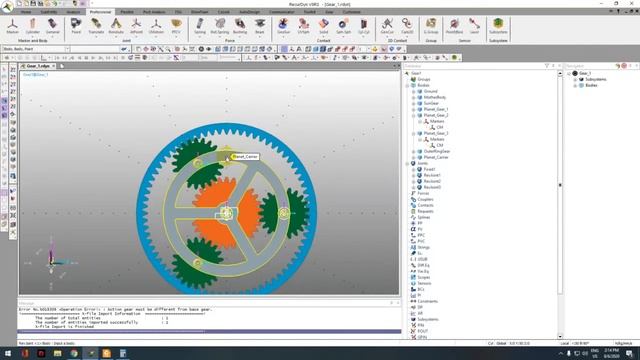
Task: Select the Bushing force tool
Action: pos(240,26)
